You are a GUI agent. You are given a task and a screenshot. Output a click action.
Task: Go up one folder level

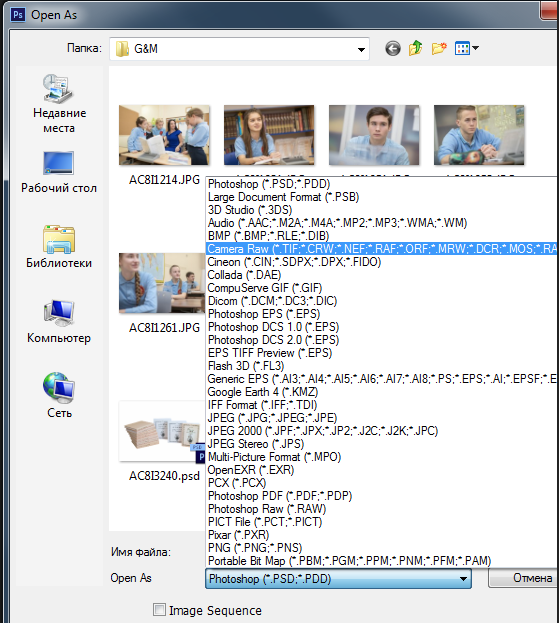click(x=415, y=48)
